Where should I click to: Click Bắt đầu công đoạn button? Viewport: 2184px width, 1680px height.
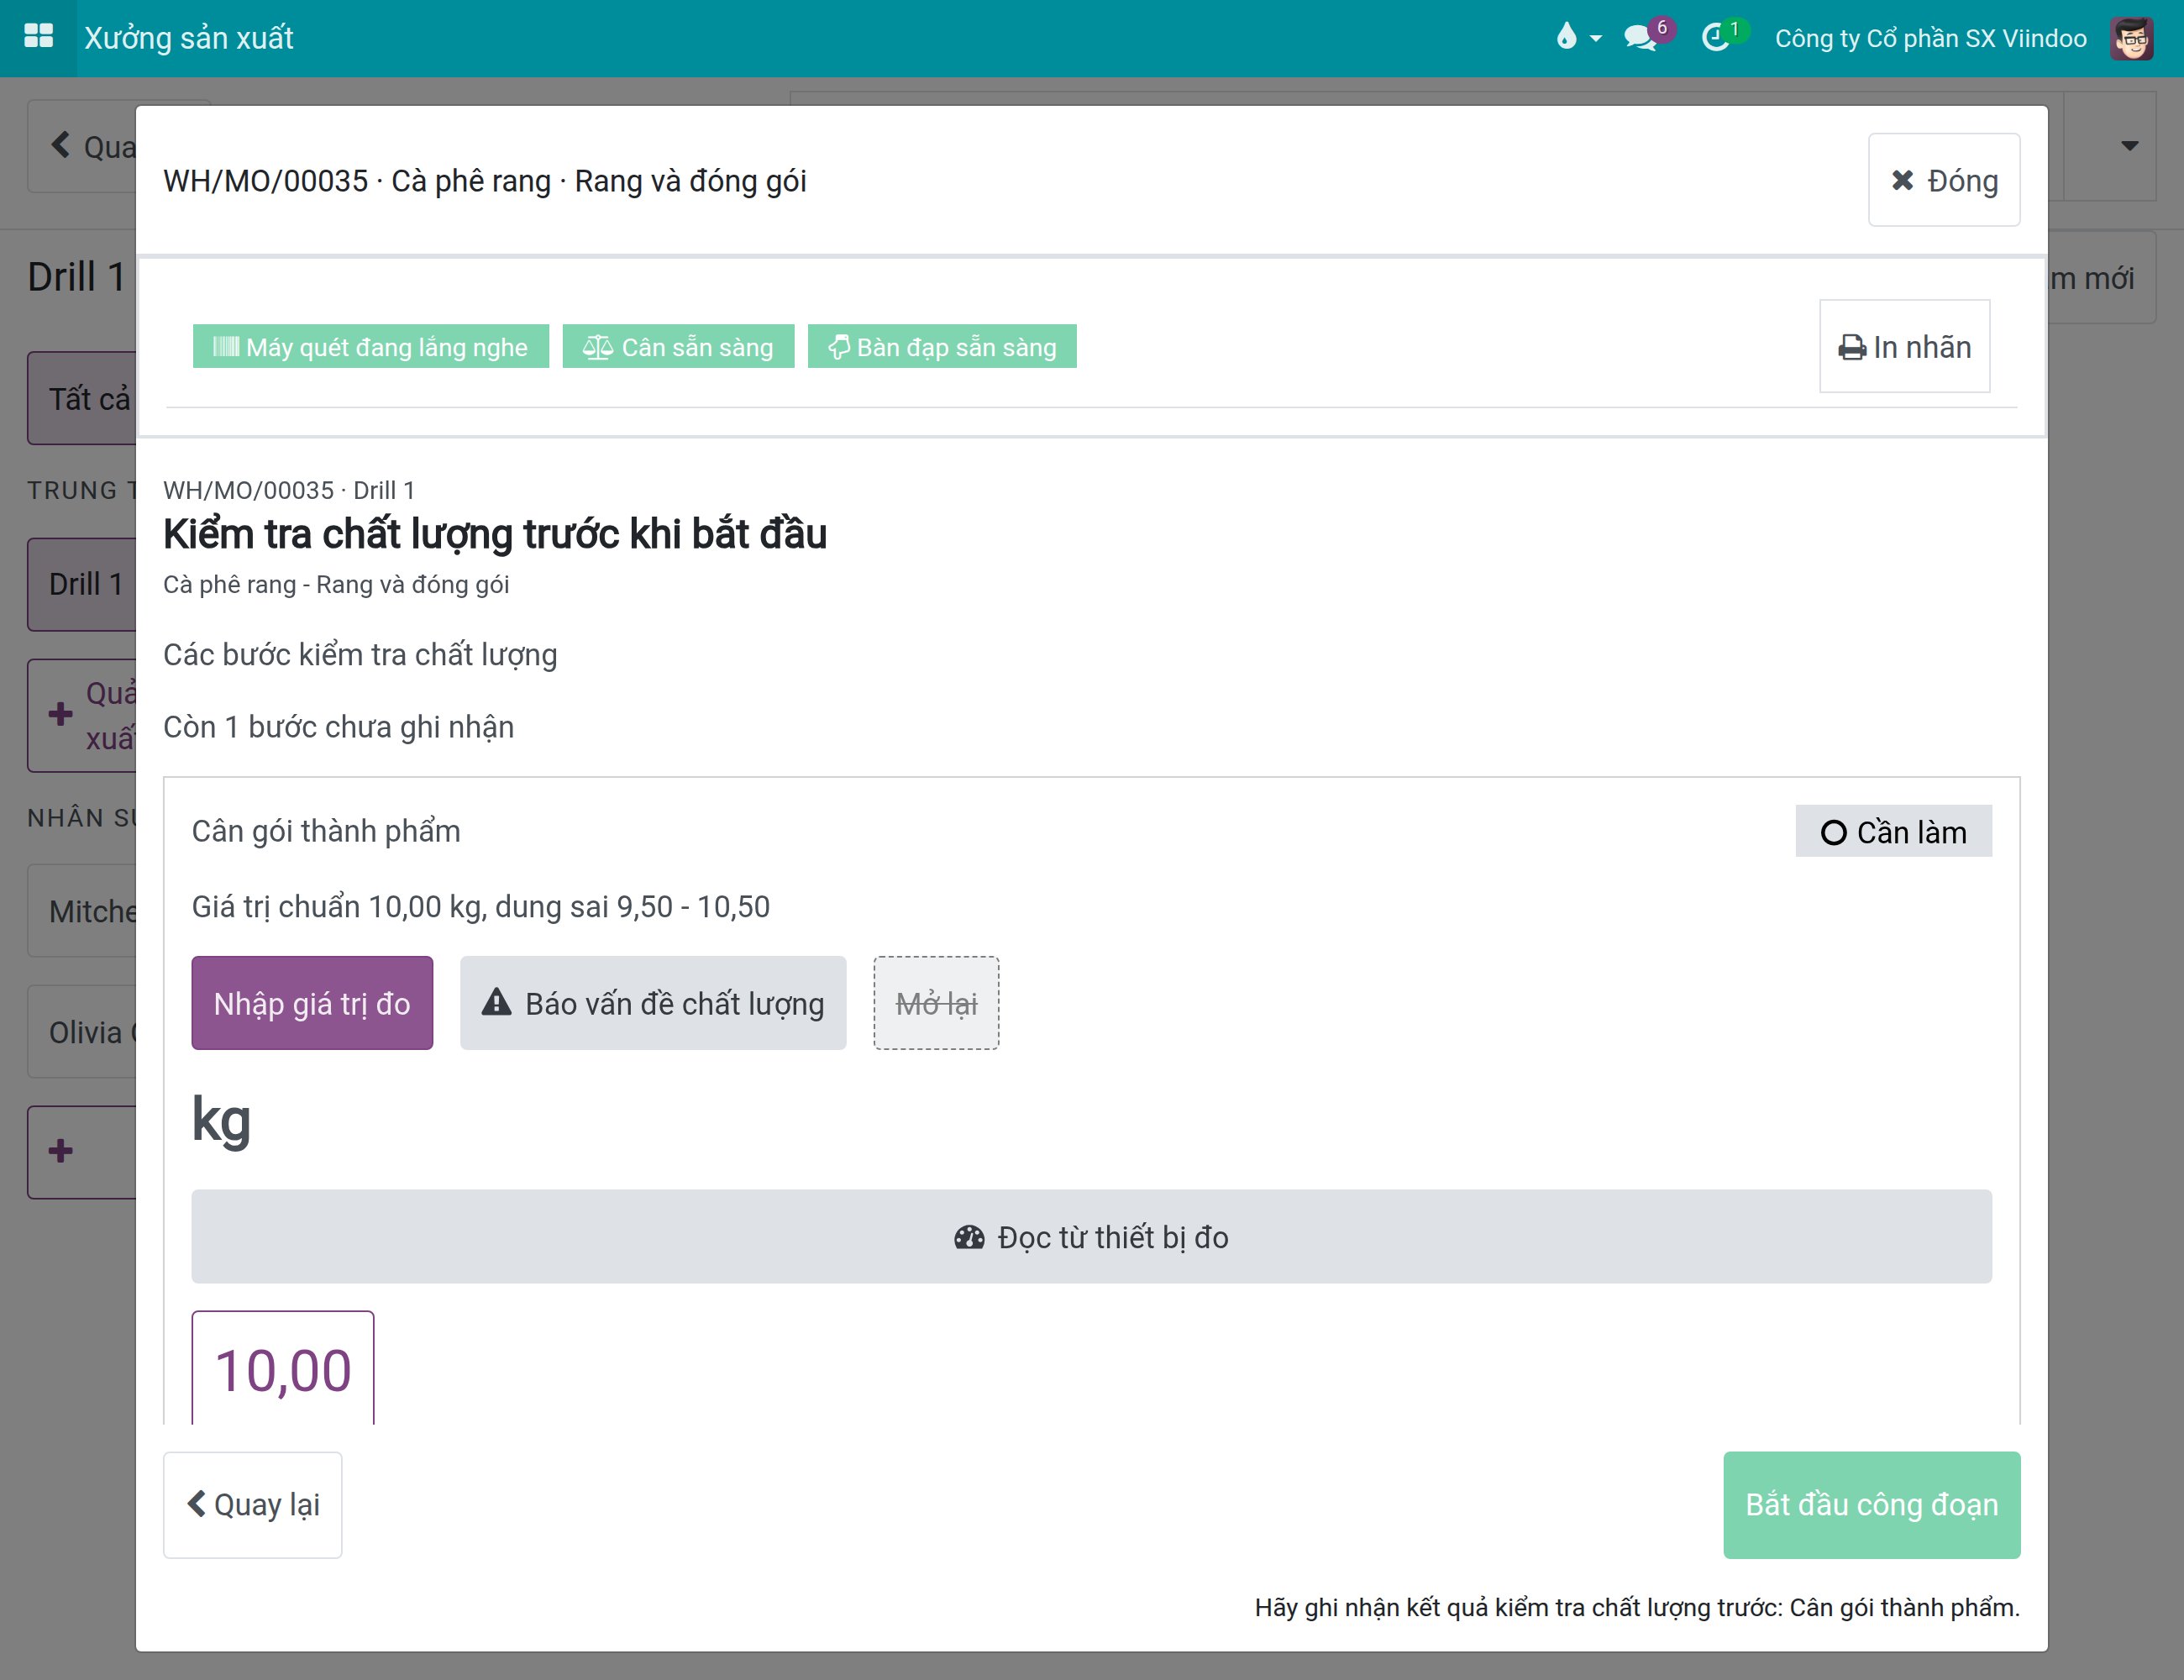(1871, 1504)
